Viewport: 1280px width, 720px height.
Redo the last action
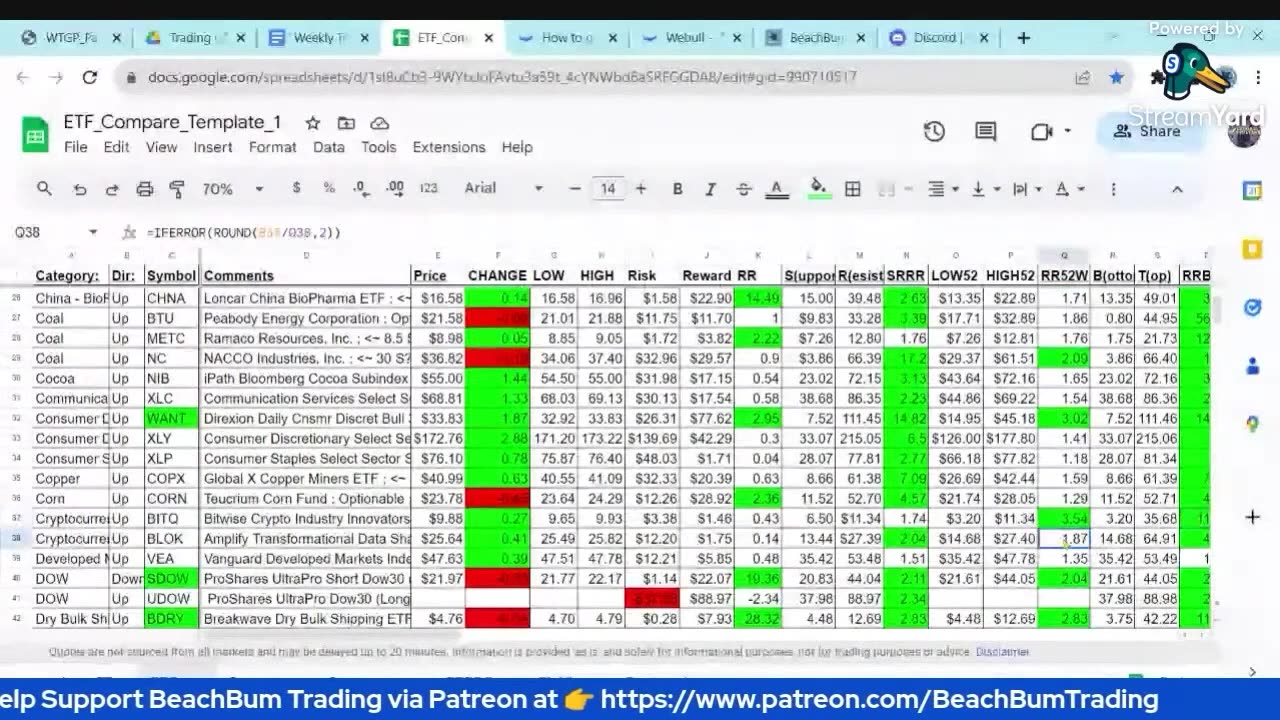pos(112,188)
